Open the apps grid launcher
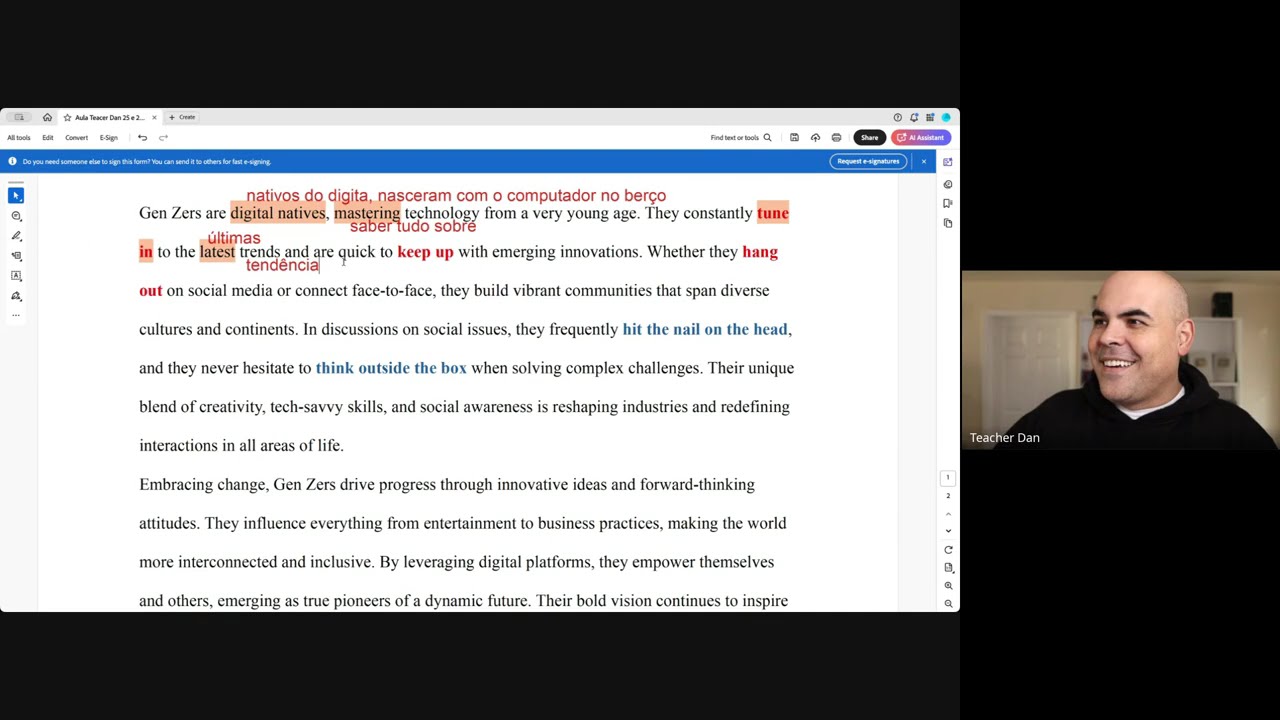Screen dimensions: 1280x720 click(929, 117)
